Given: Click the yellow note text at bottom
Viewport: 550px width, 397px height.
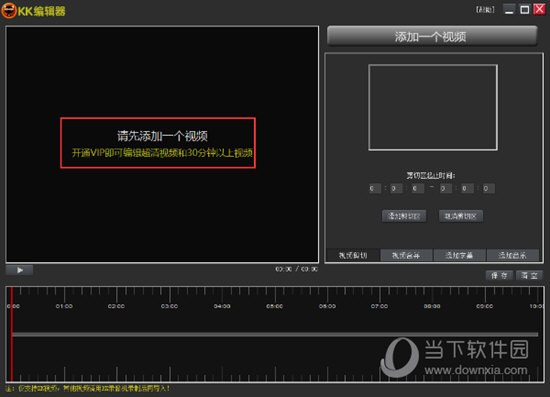Looking at the screenshot, I should [x=88, y=389].
